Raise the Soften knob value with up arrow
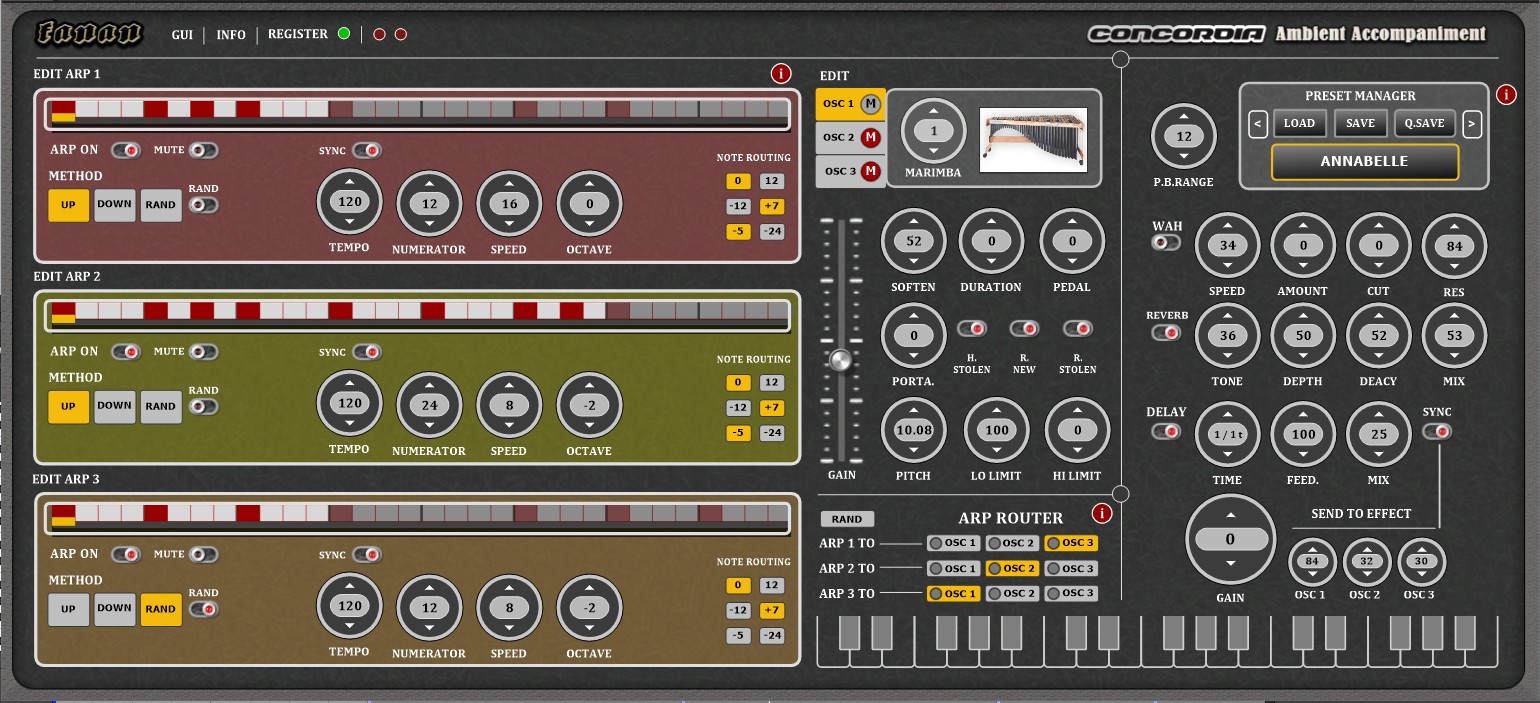This screenshot has height=703, width=1540. (x=913, y=222)
